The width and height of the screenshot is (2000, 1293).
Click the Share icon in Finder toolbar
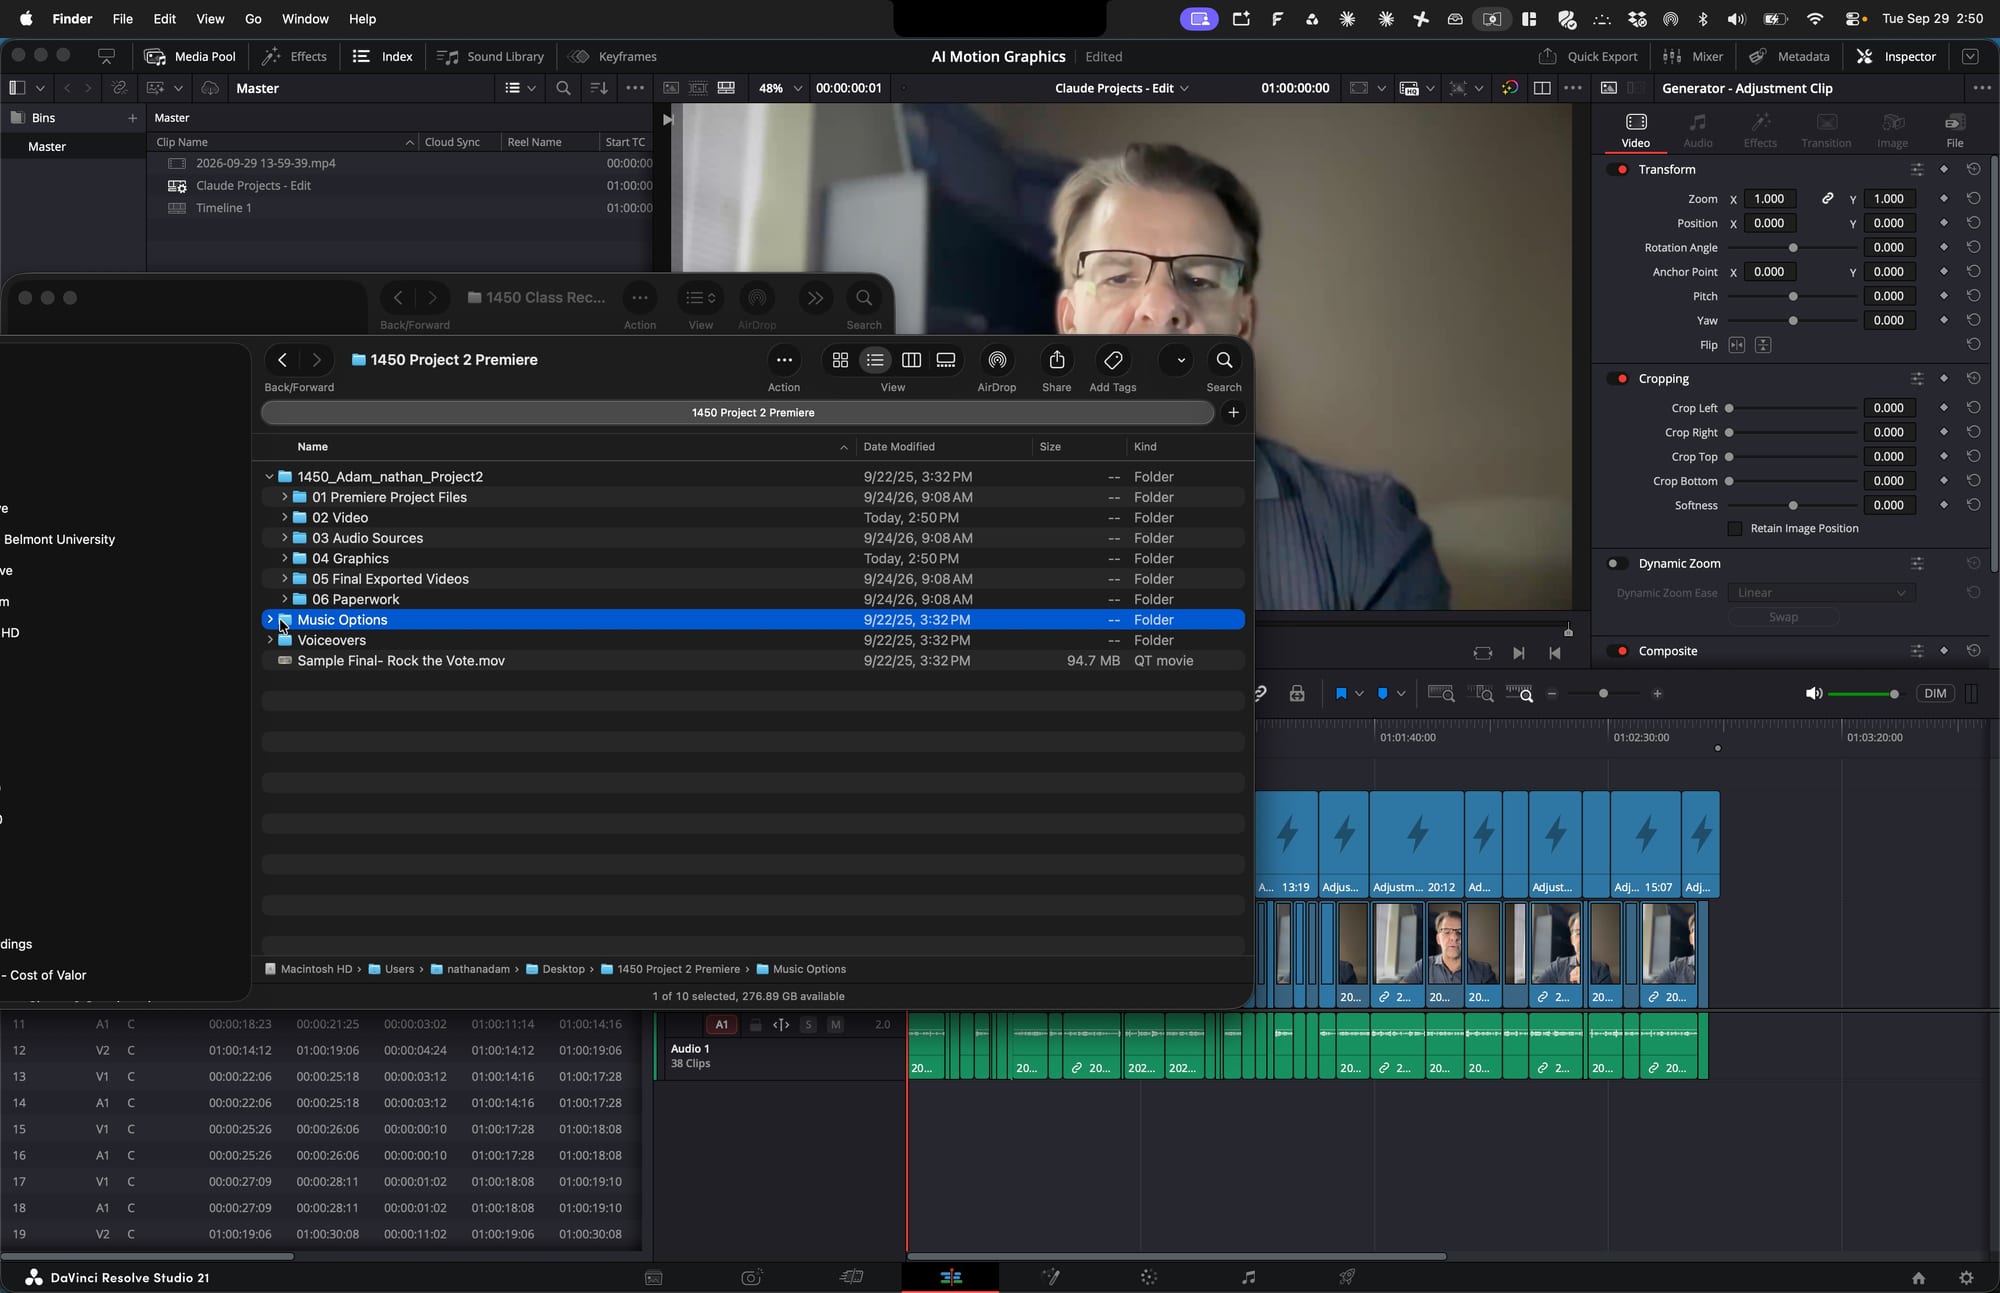coord(1057,360)
